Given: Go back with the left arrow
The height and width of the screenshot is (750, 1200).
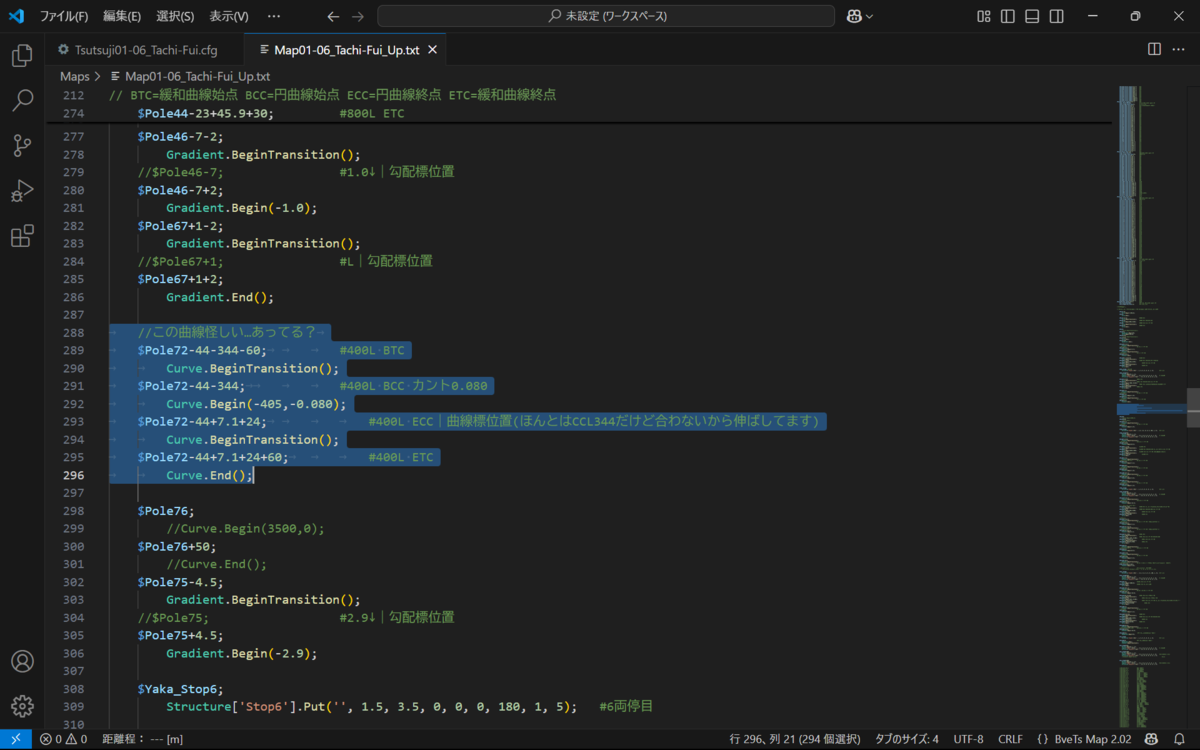Looking at the screenshot, I should coord(333,16).
